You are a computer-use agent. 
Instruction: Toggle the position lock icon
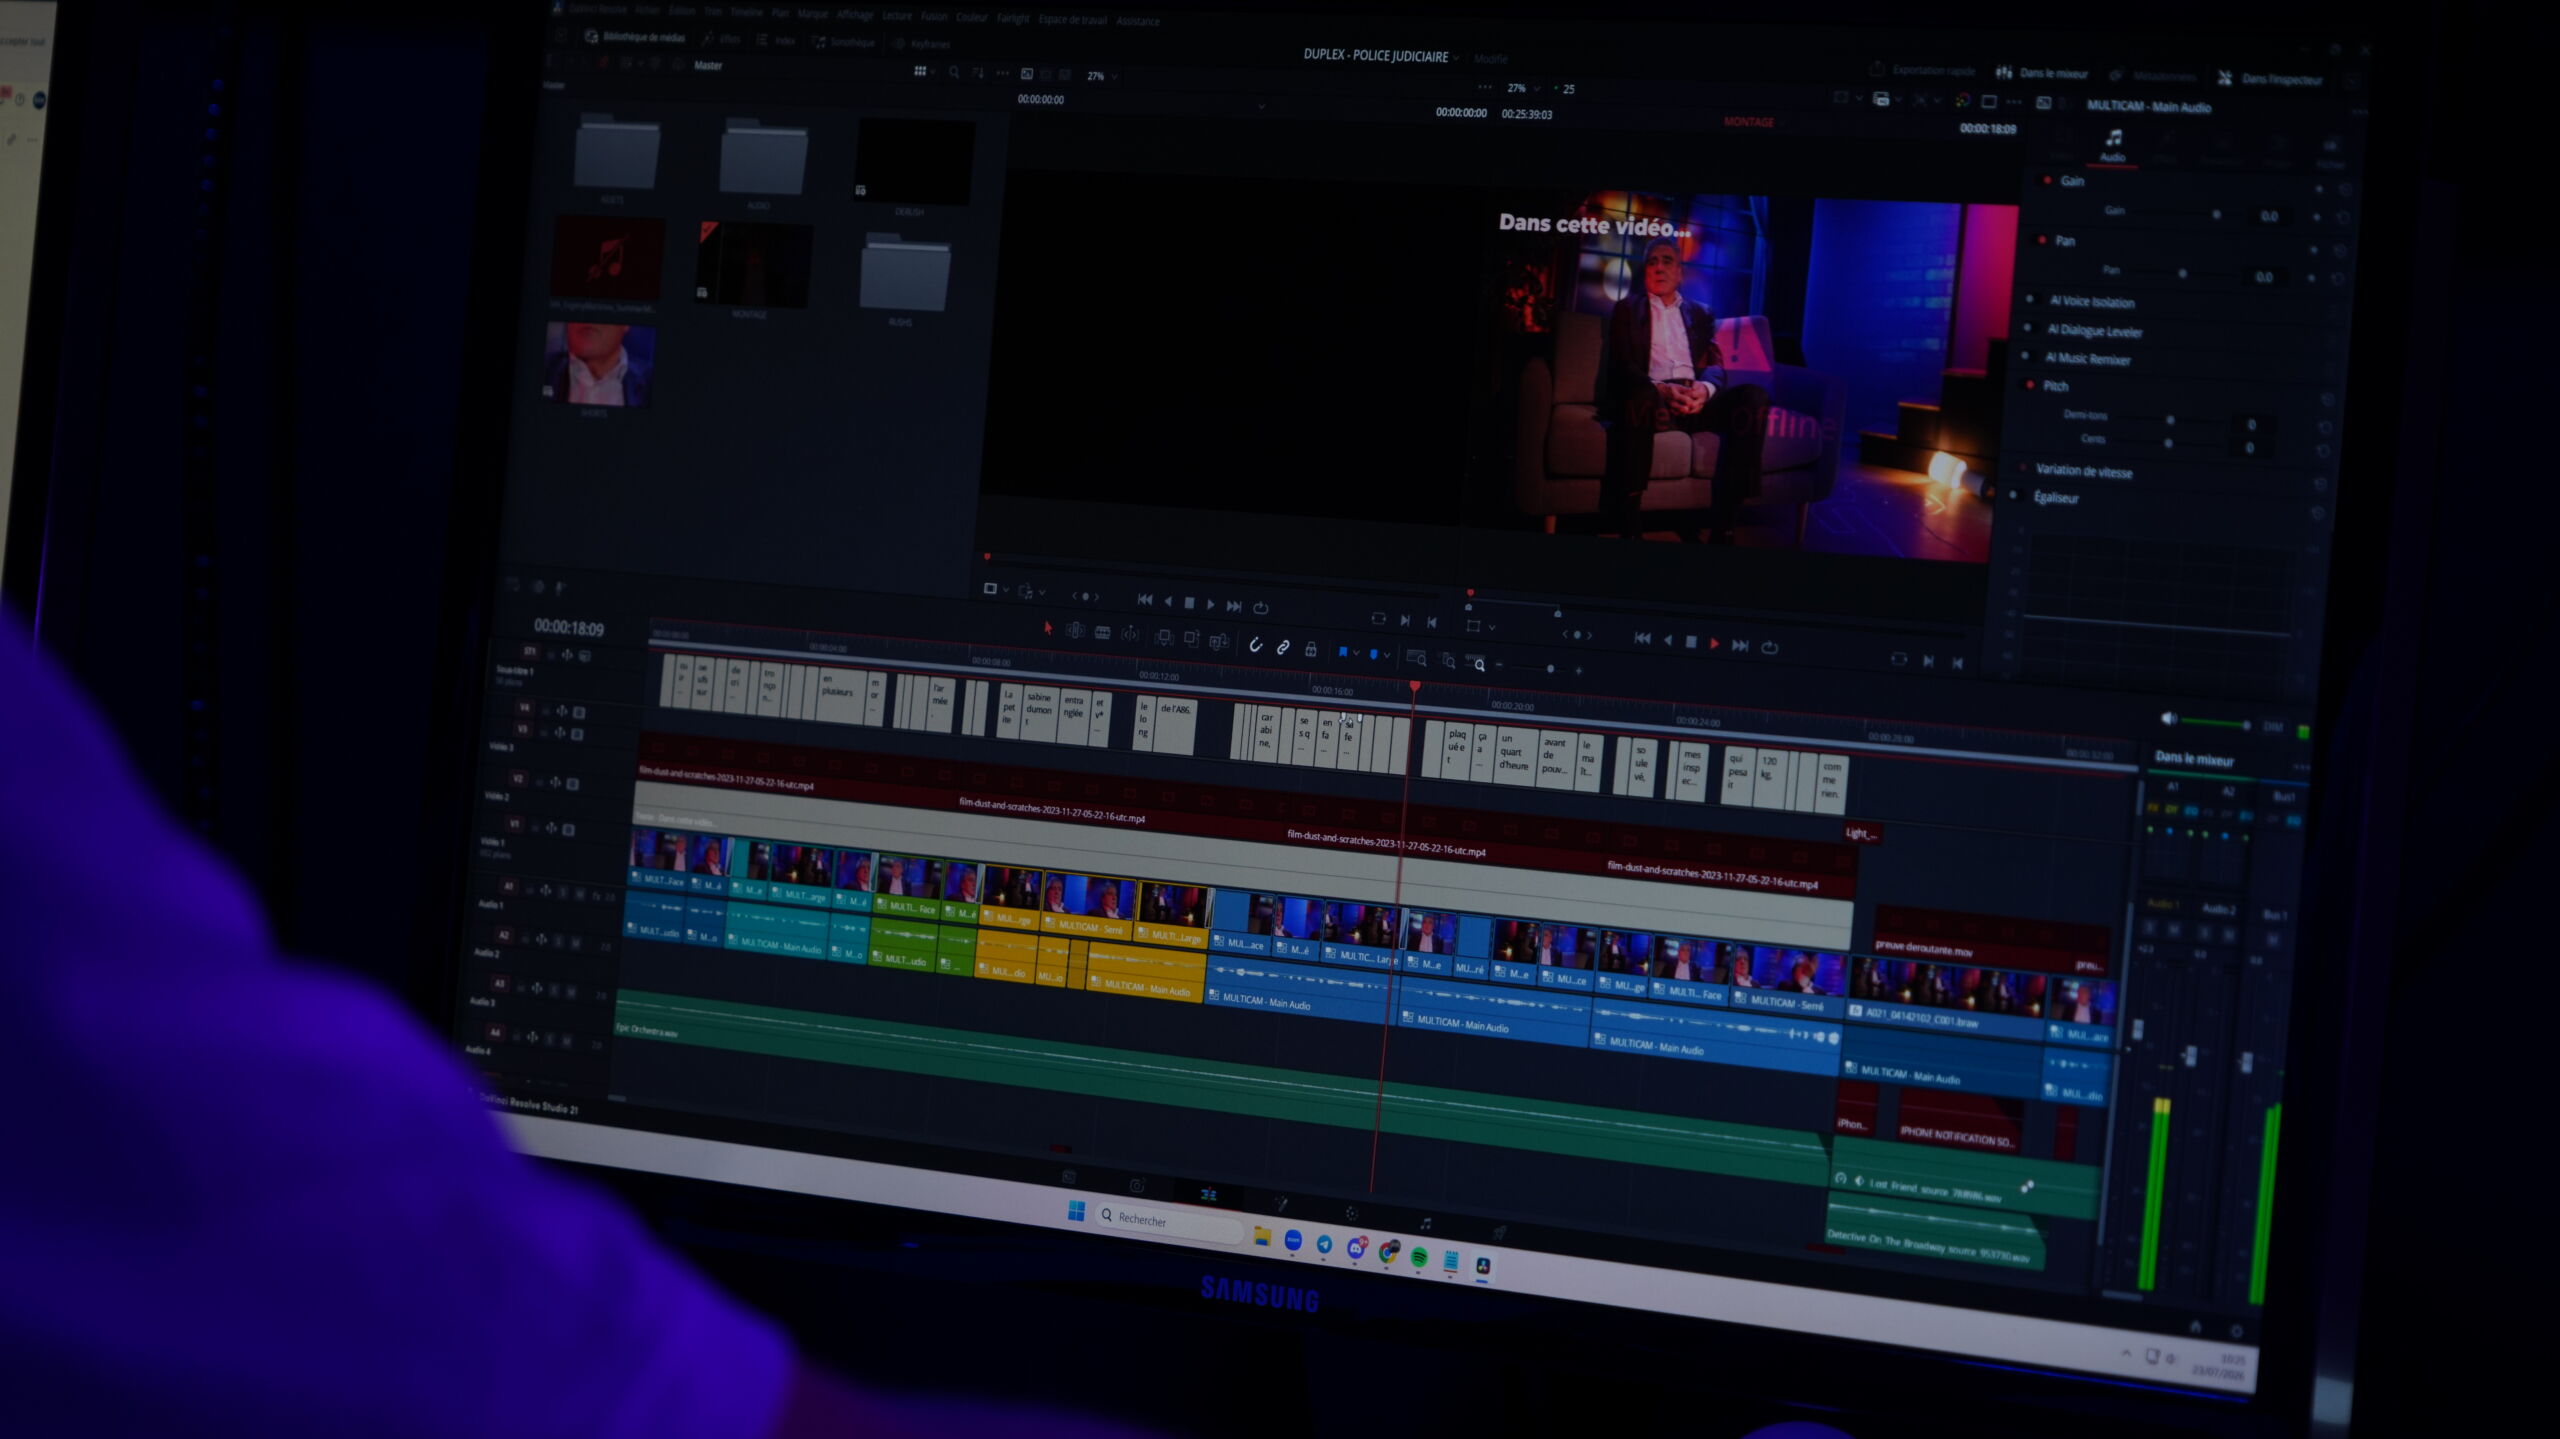(x=1311, y=649)
